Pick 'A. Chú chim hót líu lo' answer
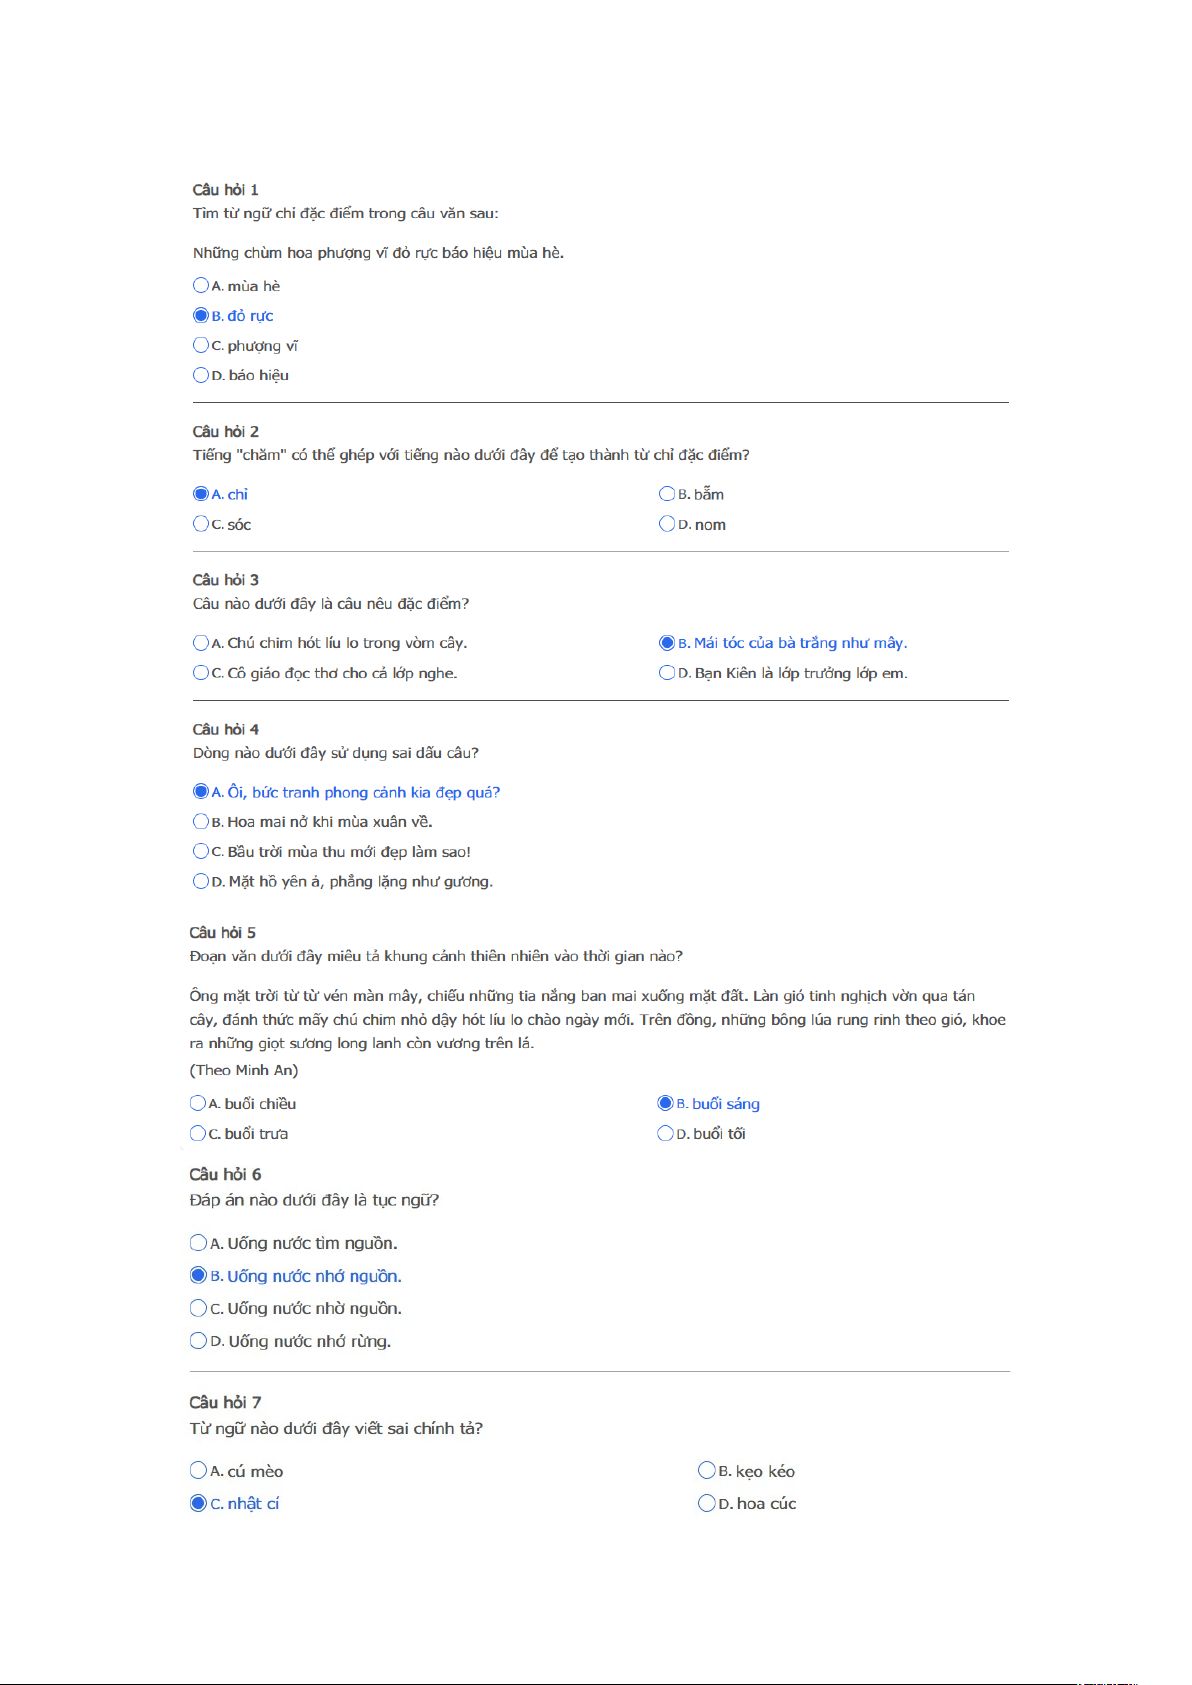This screenshot has width=1192, height=1685. [201, 643]
